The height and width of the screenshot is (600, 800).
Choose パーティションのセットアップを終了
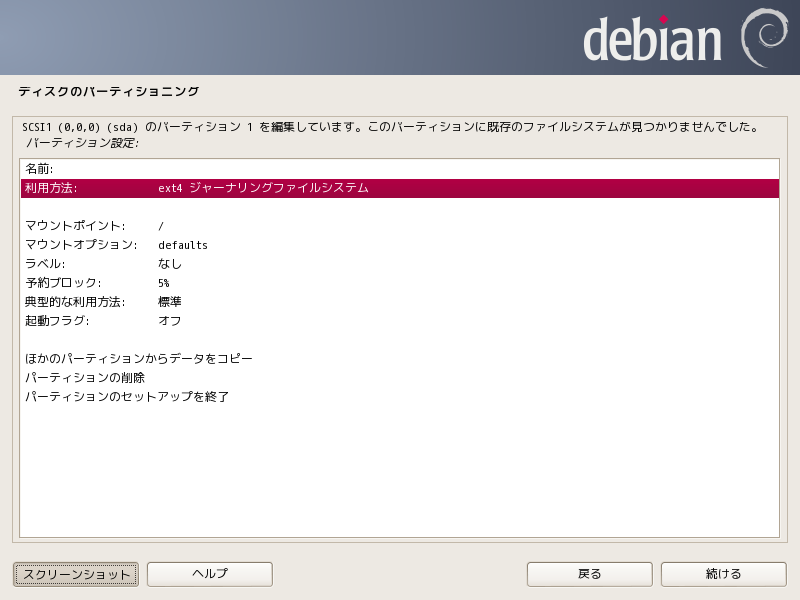pos(127,397)
